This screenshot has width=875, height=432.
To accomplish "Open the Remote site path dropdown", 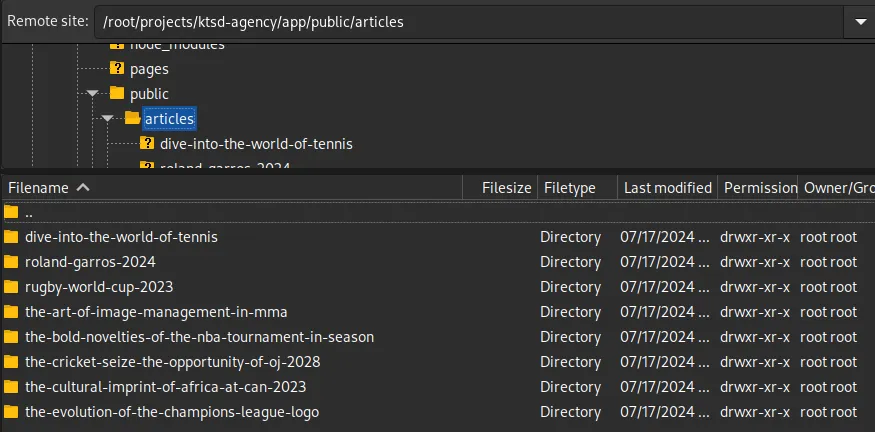I will click(x=858, y=21).
